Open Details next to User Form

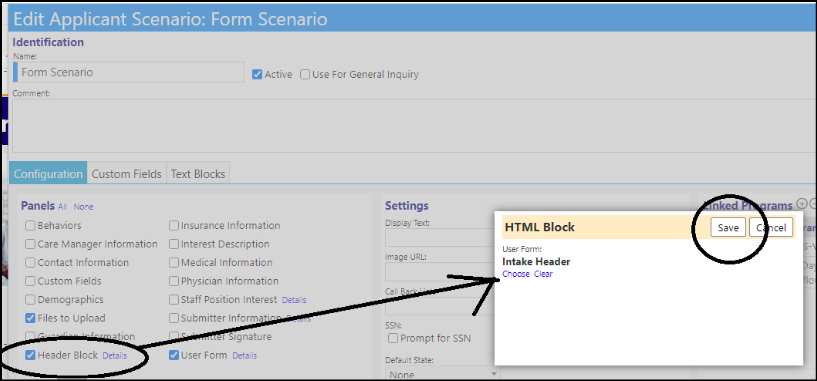click(x=244, y=355)
